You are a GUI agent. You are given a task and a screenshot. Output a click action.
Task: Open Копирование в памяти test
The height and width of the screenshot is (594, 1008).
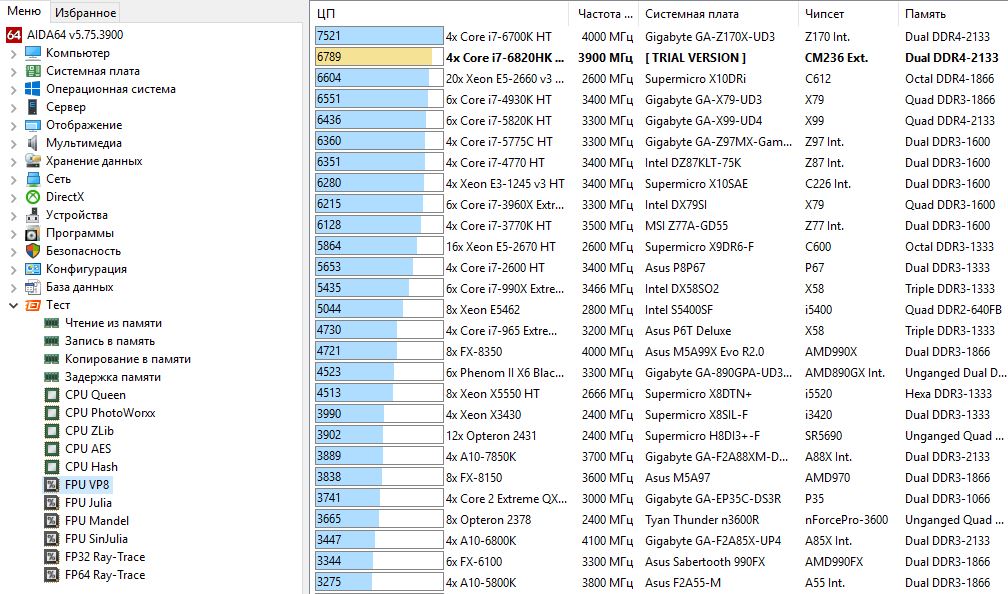128,359
